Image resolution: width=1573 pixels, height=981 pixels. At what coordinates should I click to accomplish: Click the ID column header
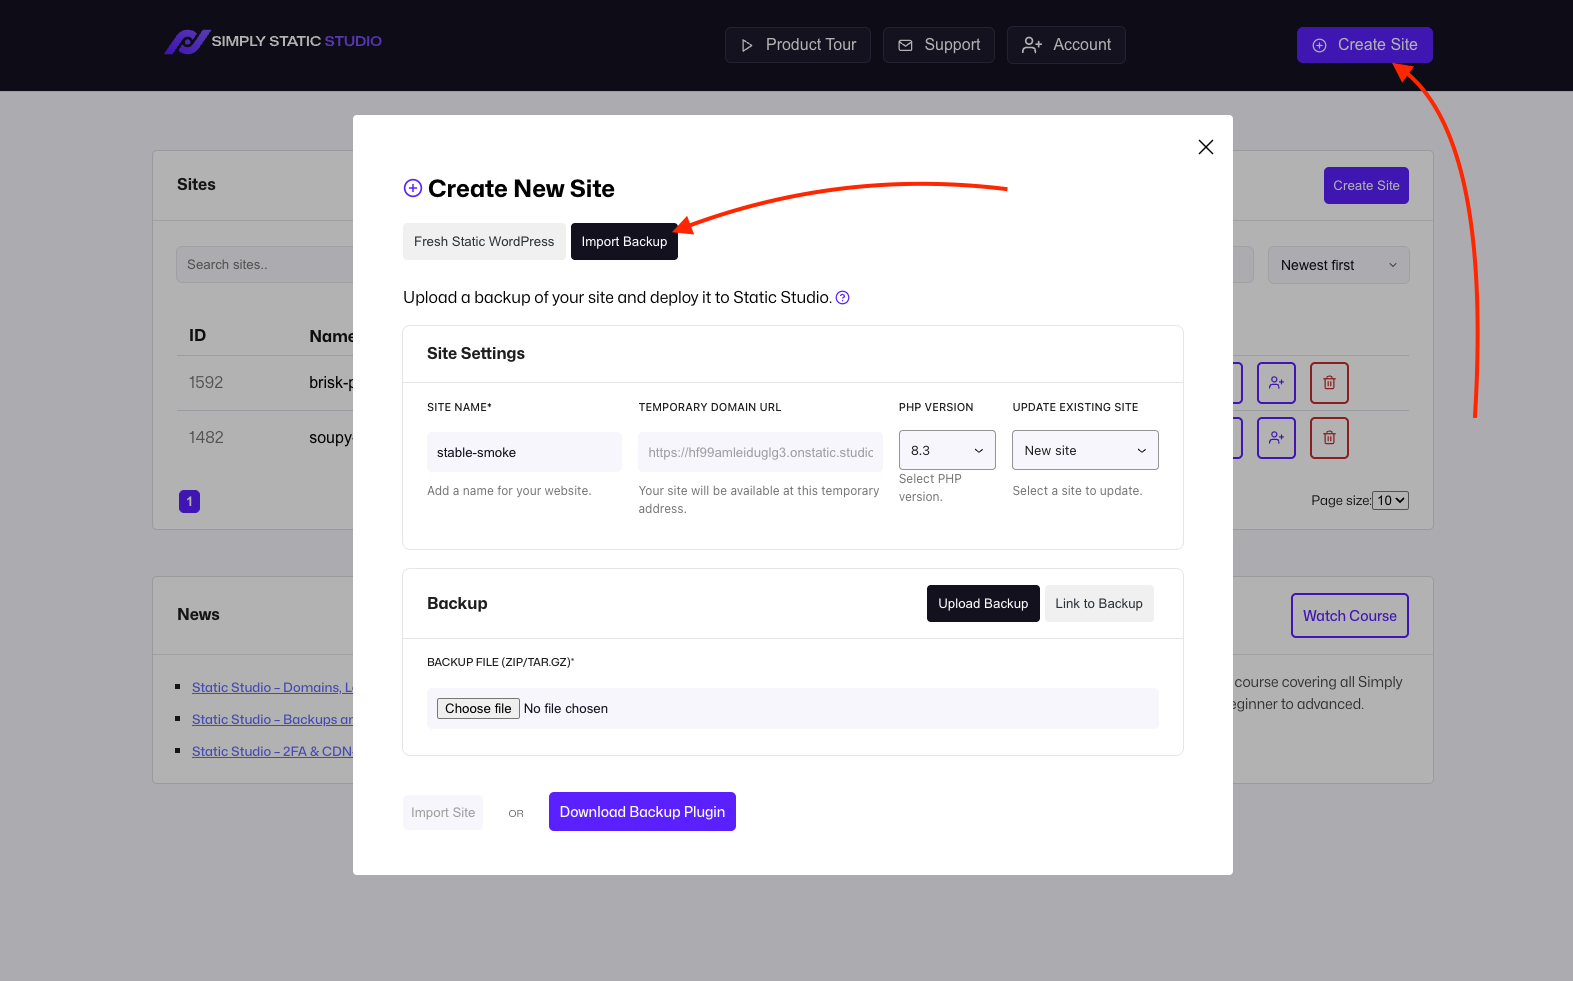198,336
